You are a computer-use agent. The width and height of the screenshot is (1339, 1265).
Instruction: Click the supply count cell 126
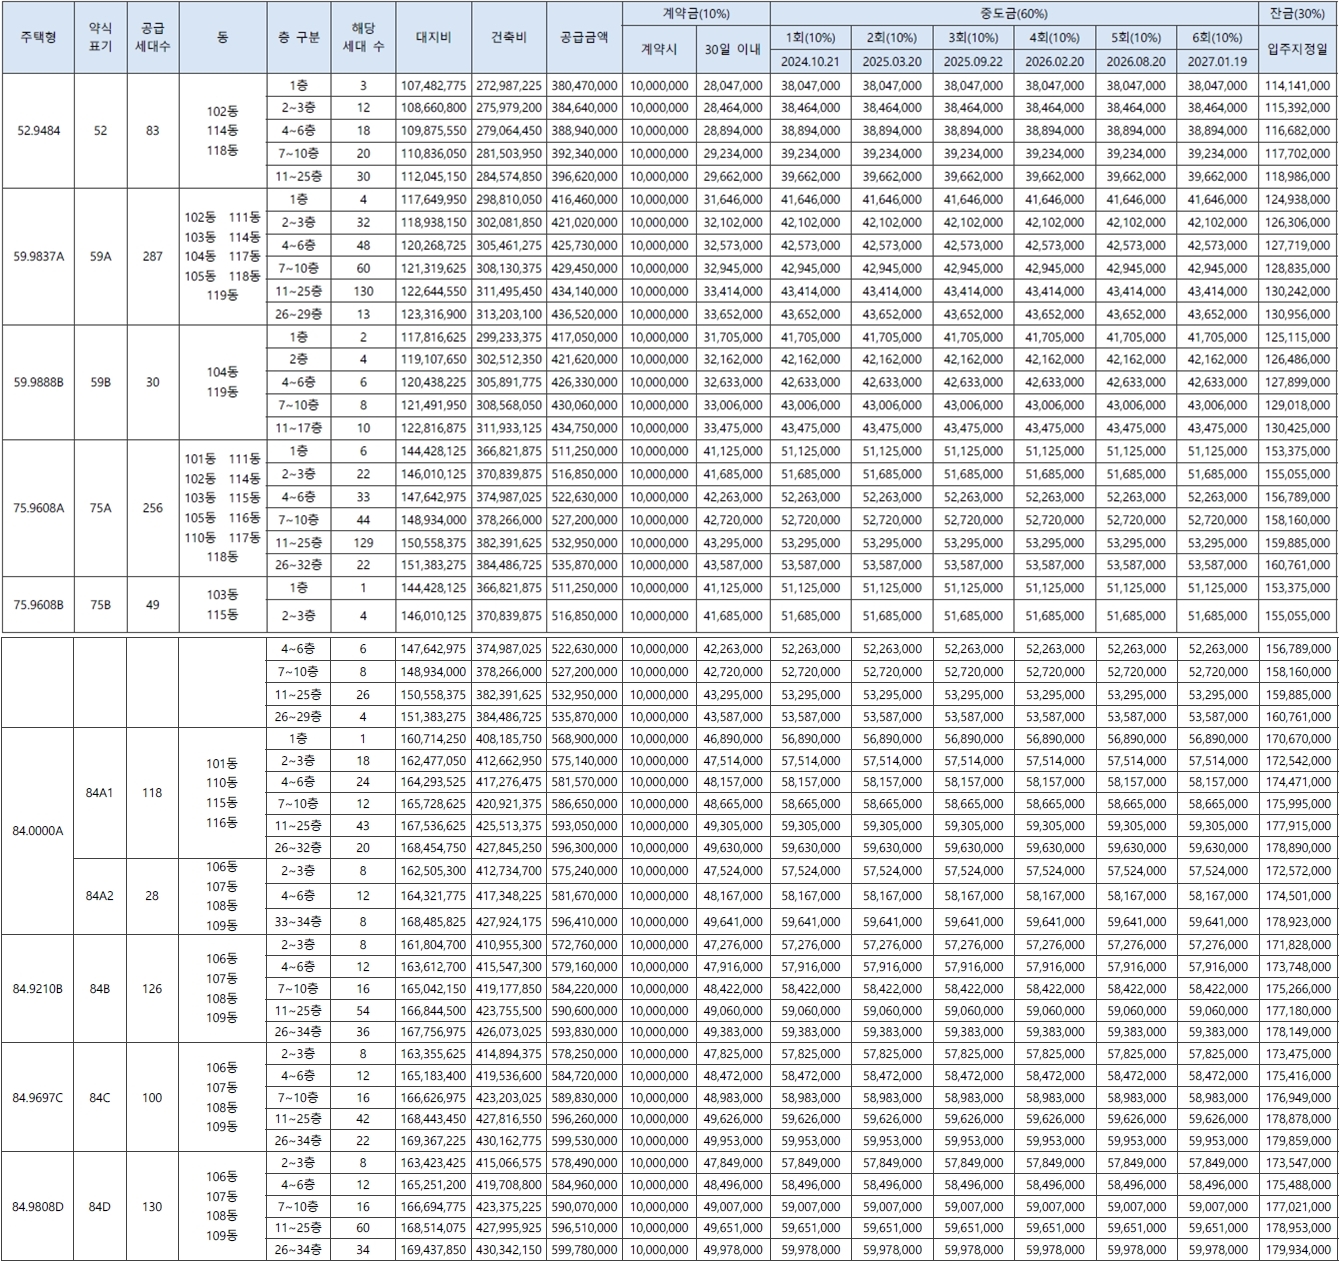(152, 988)
